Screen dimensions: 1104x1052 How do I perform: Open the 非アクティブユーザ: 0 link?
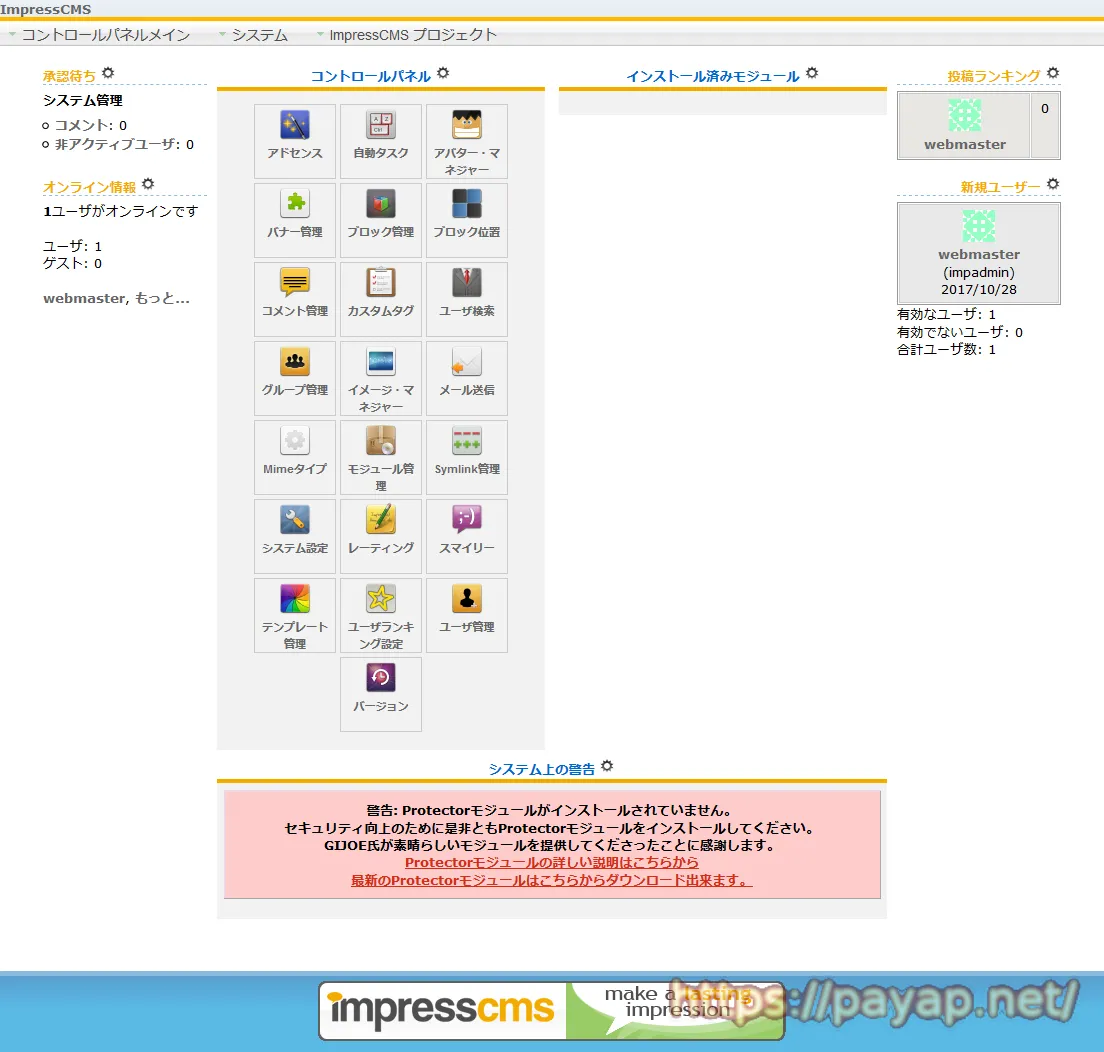pyautogui.click(x=124, y=144)
